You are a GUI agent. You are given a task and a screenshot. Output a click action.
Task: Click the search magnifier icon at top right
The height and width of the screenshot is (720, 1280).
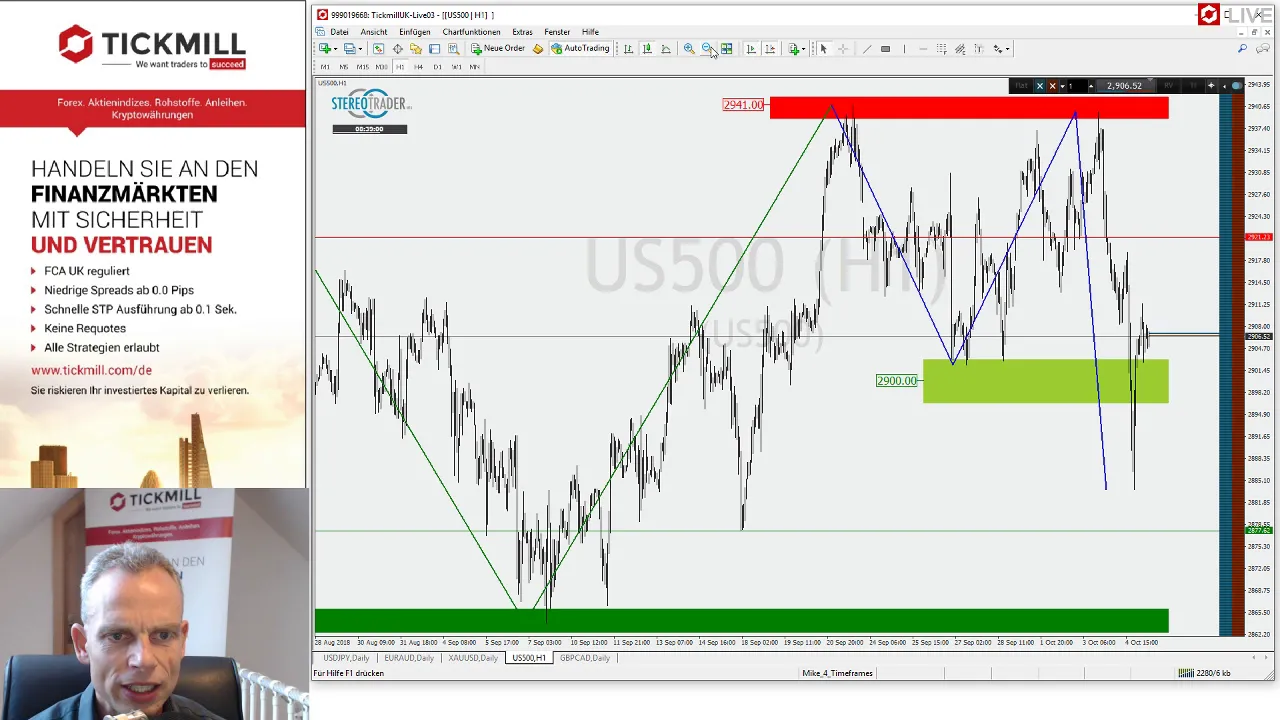pyautogui.click(x=1242, y=48)
